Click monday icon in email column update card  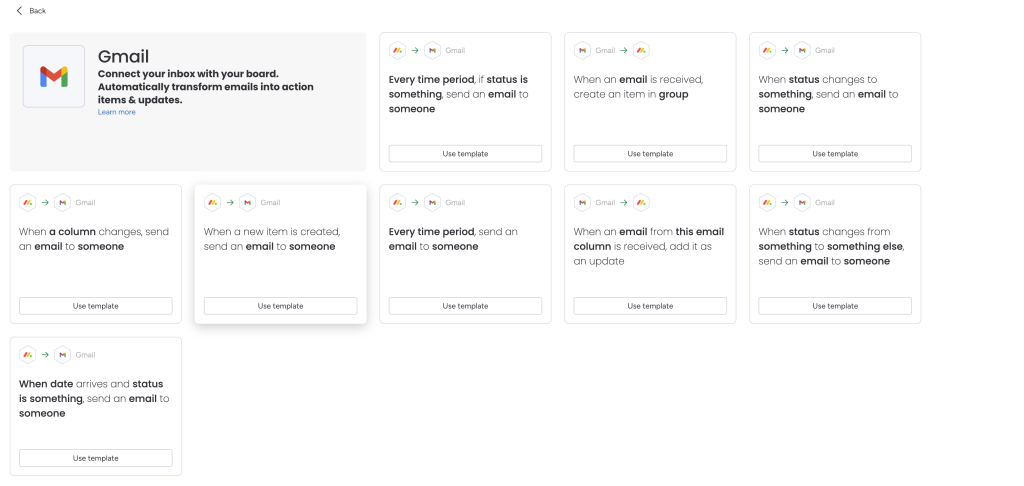coord(641,202)
